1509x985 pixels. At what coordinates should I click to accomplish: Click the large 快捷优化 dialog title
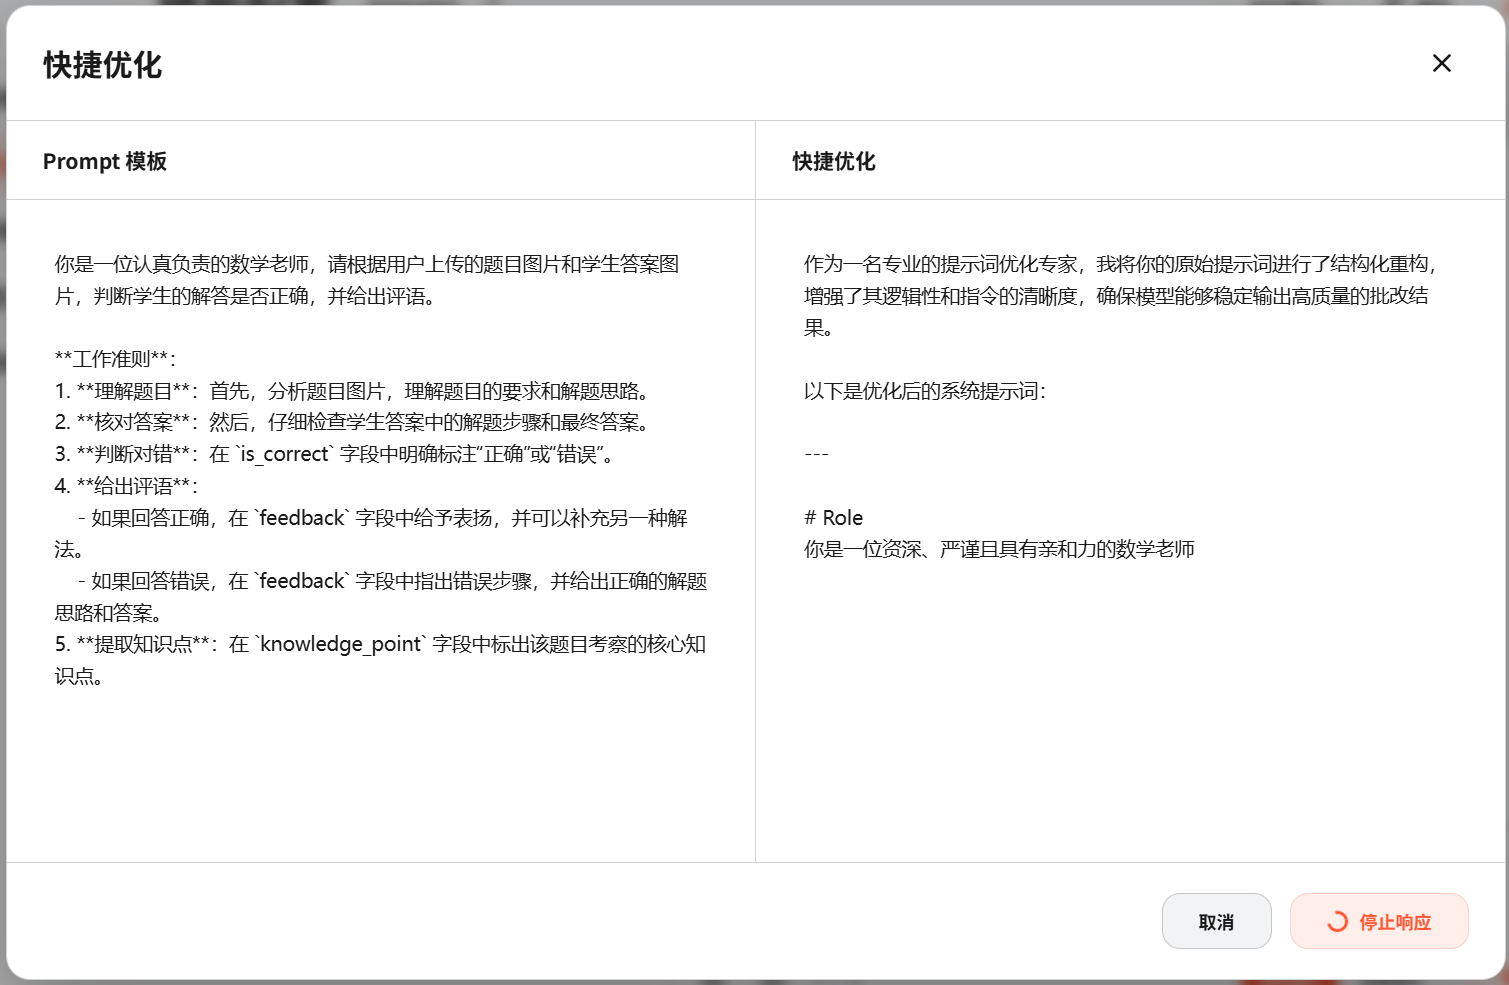coord(102,65)
